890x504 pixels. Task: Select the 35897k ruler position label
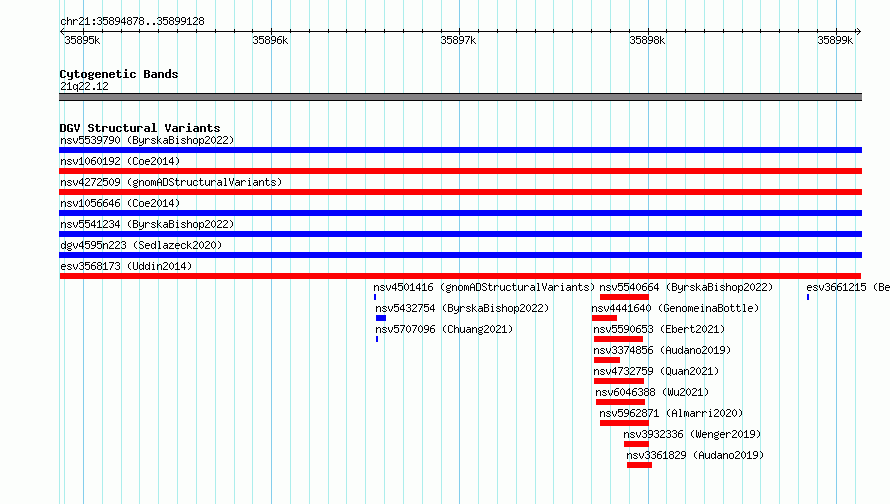(x=458, y=40)
